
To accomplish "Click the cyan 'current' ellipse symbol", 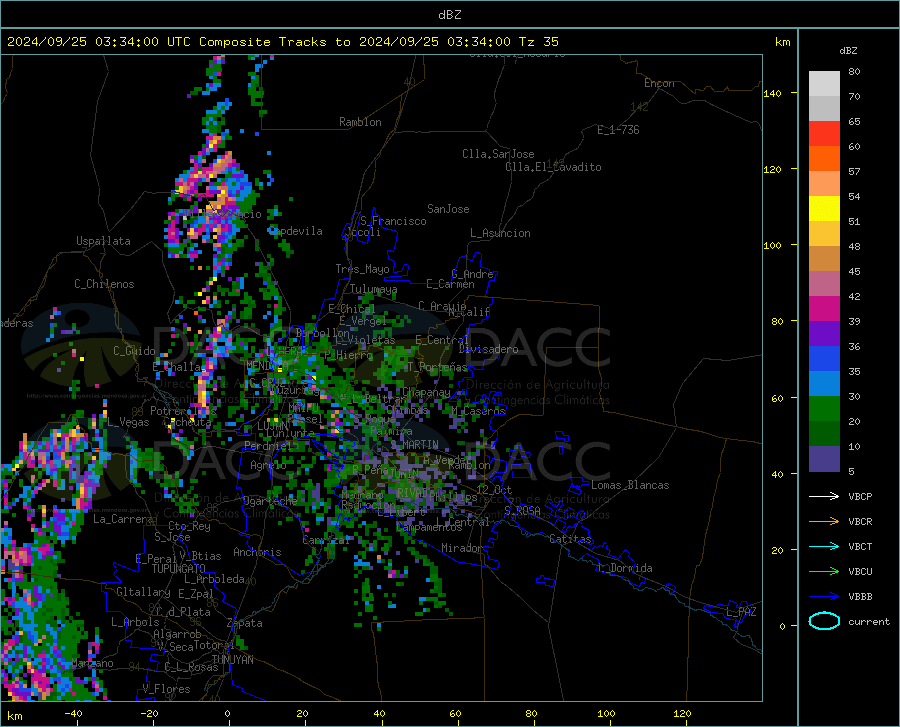I will click(x=824, y=621).
